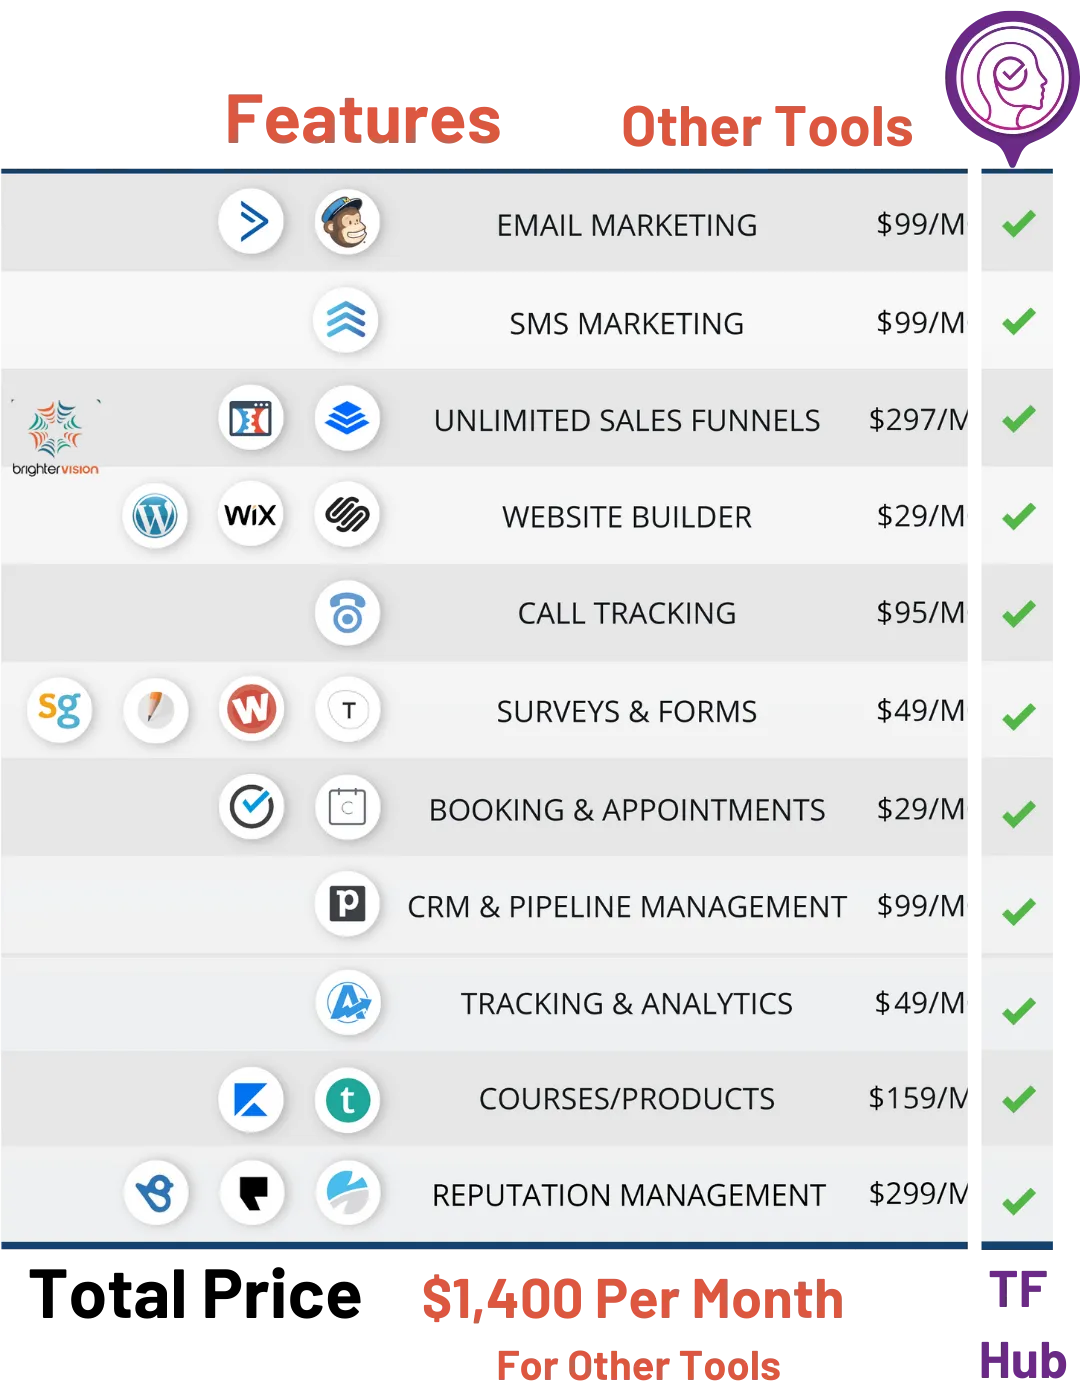Click the WordPress icon
Image resolution: width=1080 pixels, height=1392 pixels.
pos(155,515)
